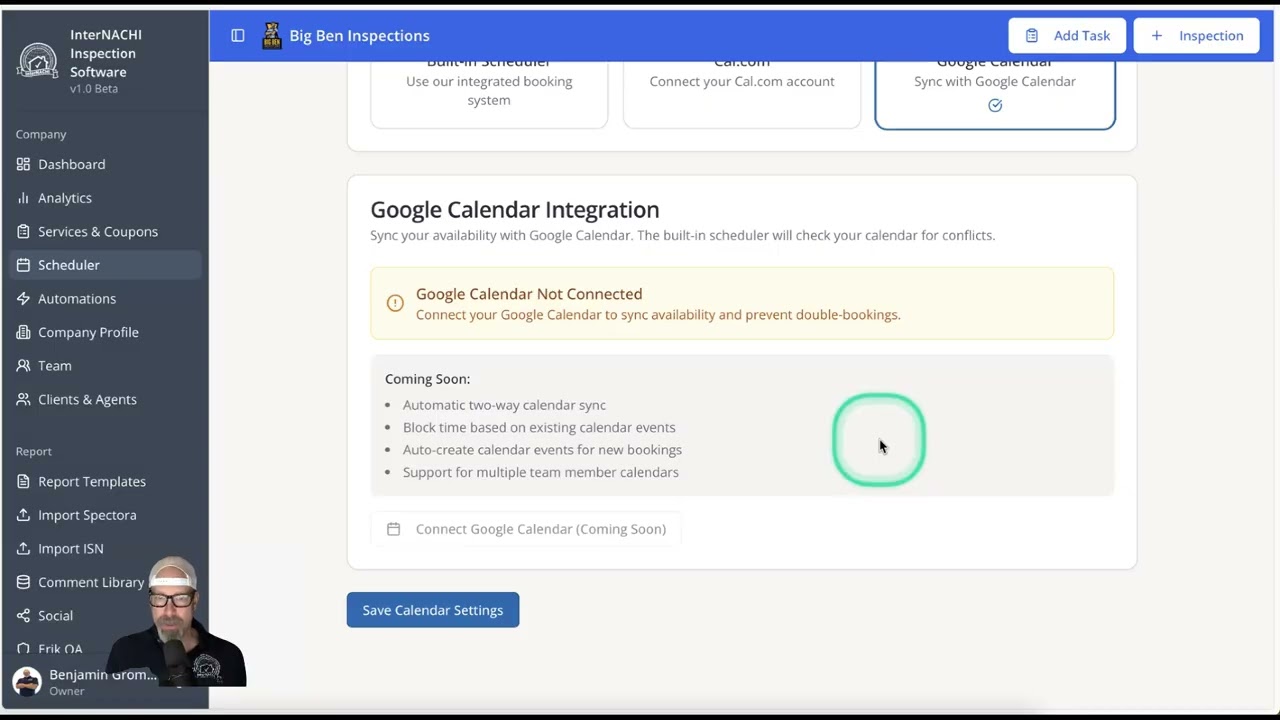Open Company Profile
Screen dimensions: 1280x720
pos(105,332)
